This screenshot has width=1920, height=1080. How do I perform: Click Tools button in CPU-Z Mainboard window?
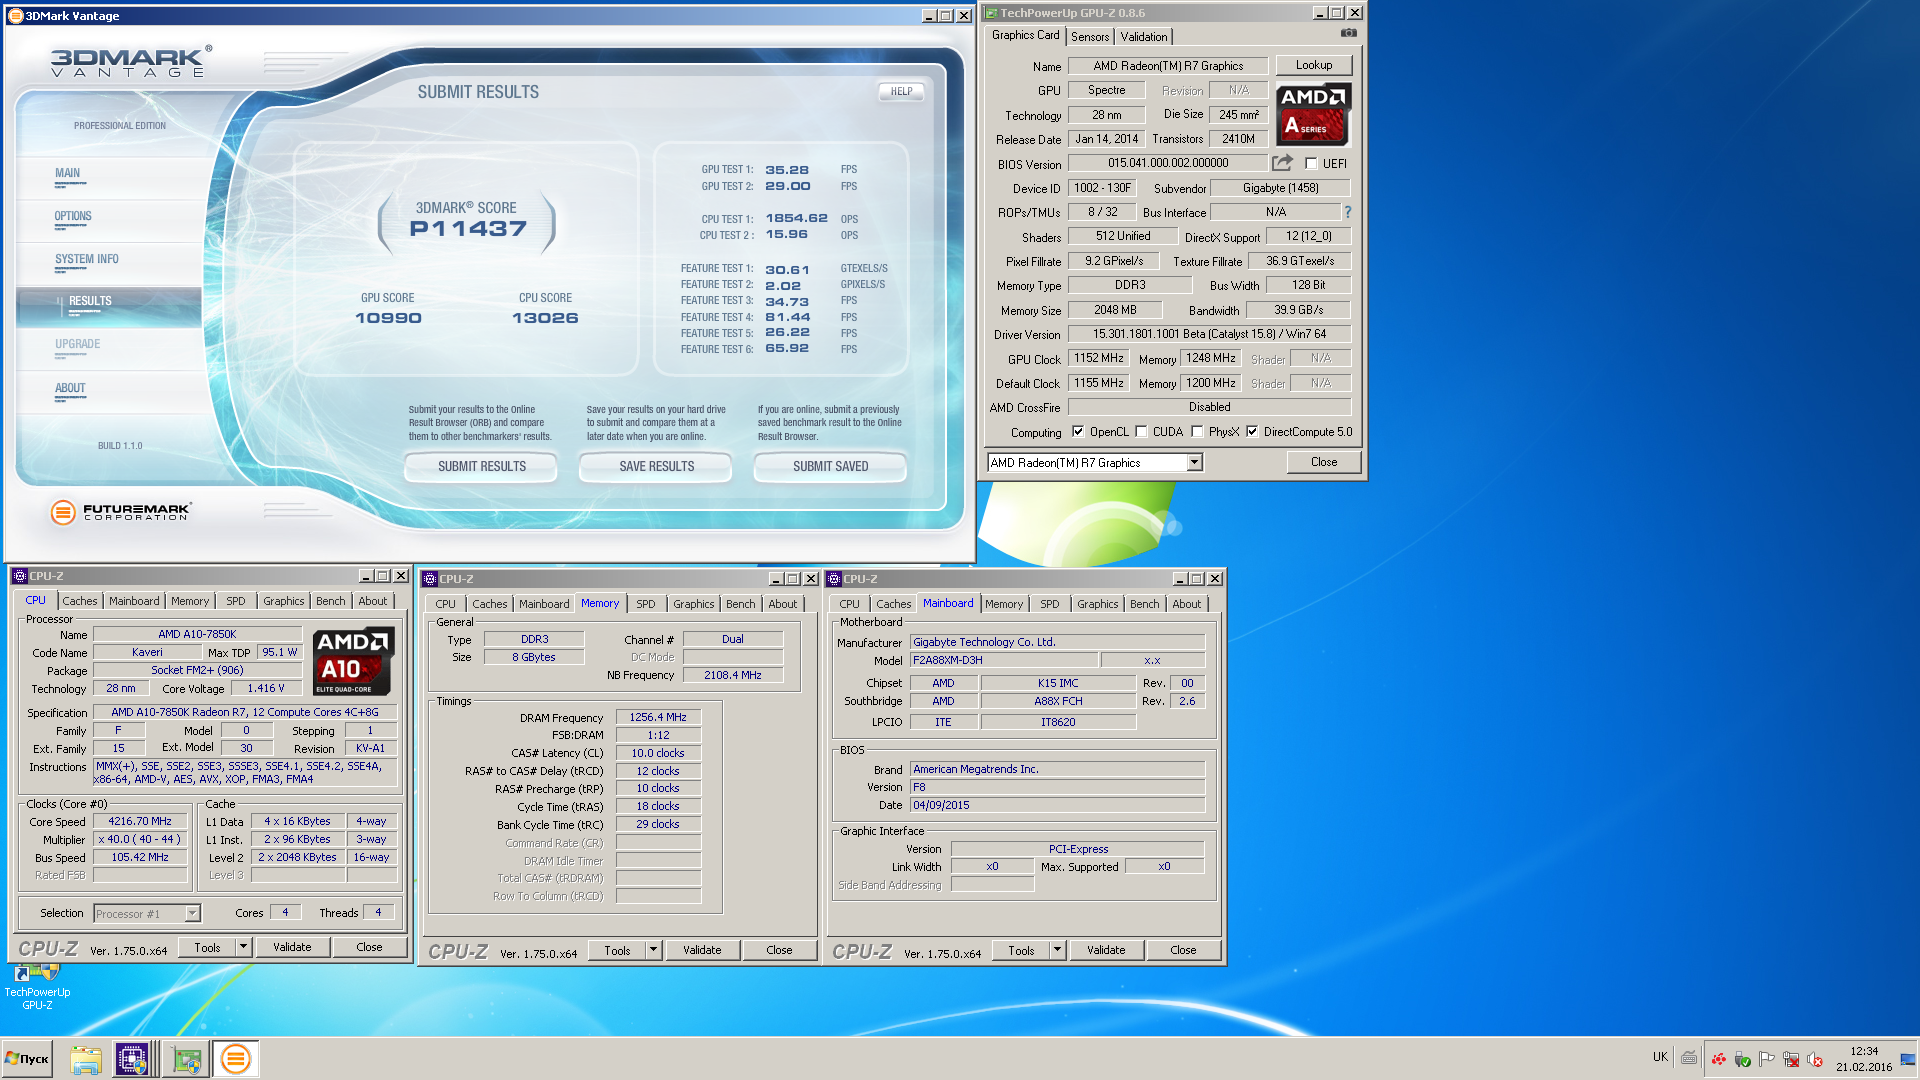(x=1021, y=950)
